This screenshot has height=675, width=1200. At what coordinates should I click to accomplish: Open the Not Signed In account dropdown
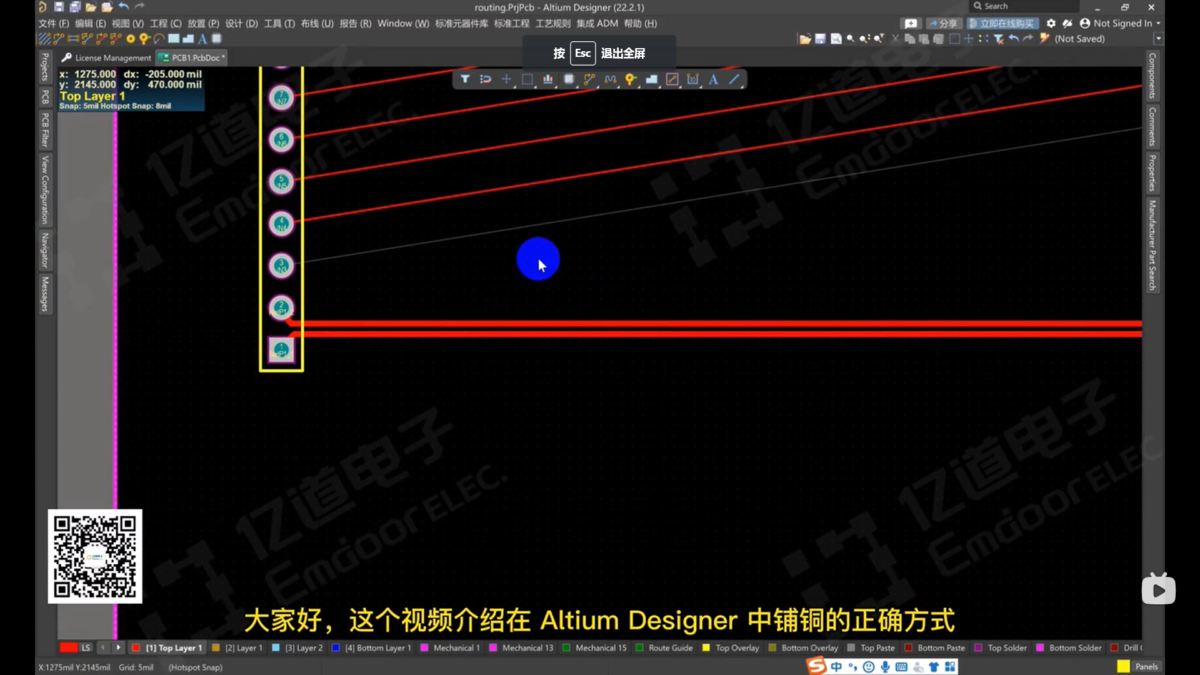tap(1120, 23)
